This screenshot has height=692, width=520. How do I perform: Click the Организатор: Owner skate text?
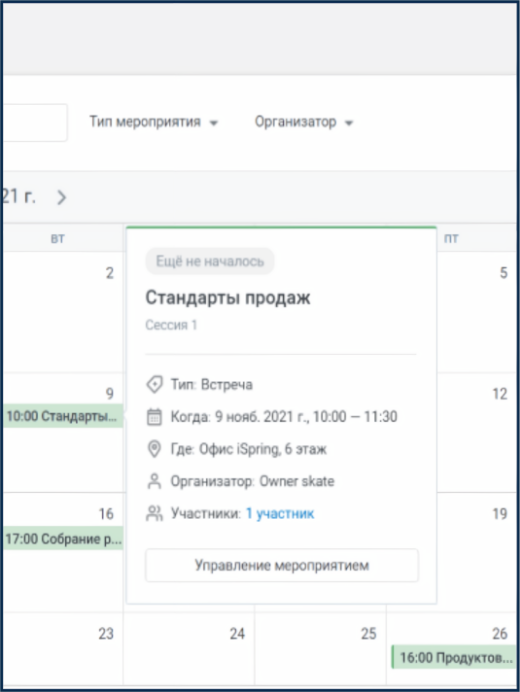[x=252, y=481]
